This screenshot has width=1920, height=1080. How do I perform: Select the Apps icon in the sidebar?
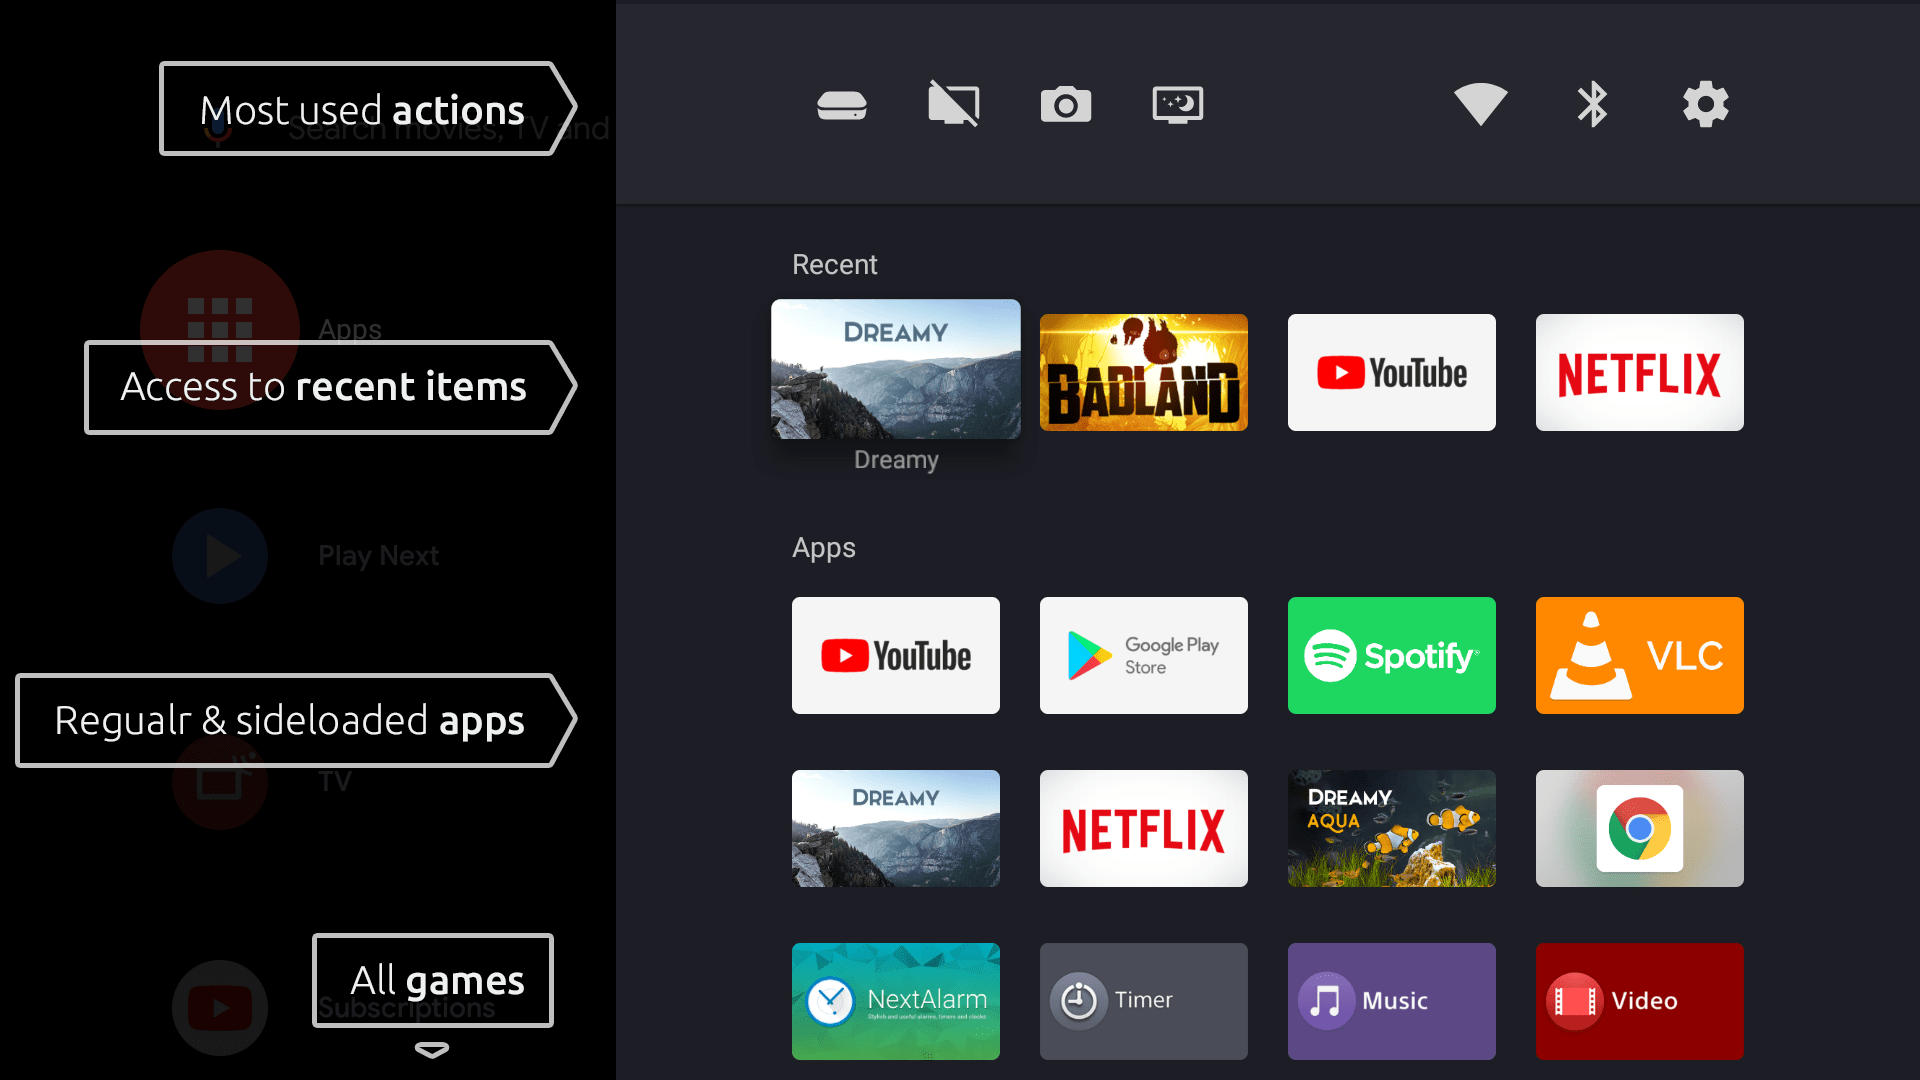point(220,327)
